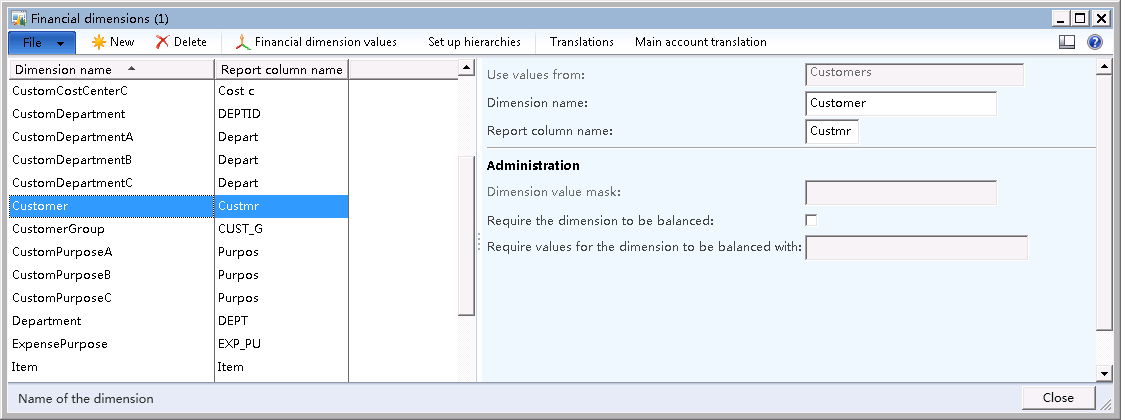Click the Report column name header
The width and height of the screenshot is (1121, 420).
(282, 69)
